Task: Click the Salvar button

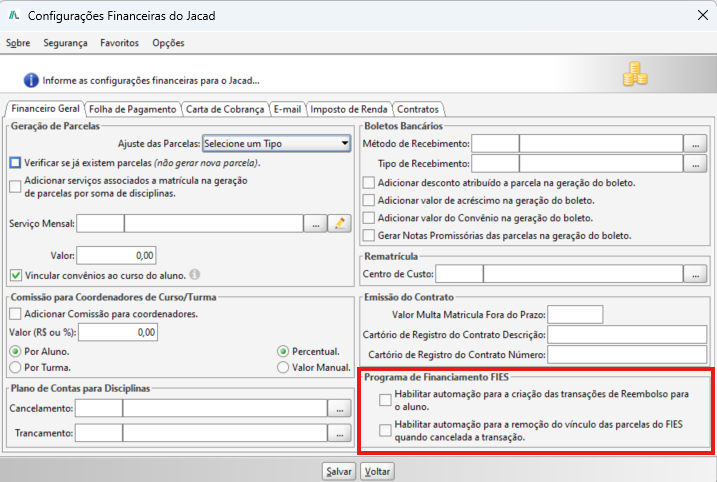Action: pyautogui.click(x=339, y=471)
